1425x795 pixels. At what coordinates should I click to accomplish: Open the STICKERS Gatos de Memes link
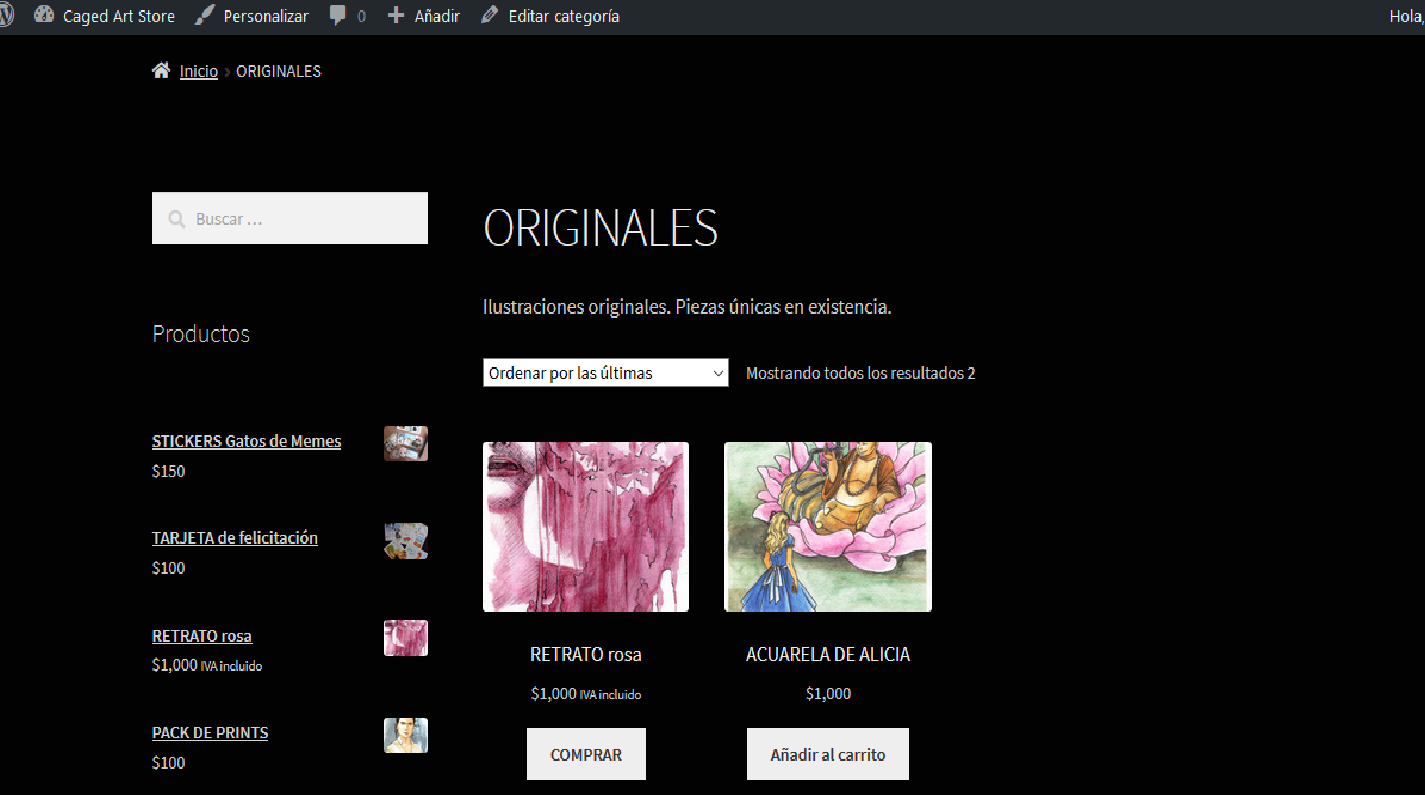click(246, 441)
